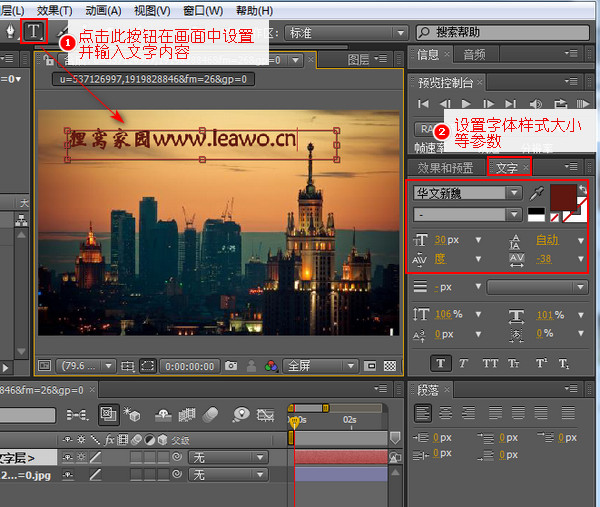Hide the text layer eye toggle
The image size is (600, 507).
tap(68, 457)
